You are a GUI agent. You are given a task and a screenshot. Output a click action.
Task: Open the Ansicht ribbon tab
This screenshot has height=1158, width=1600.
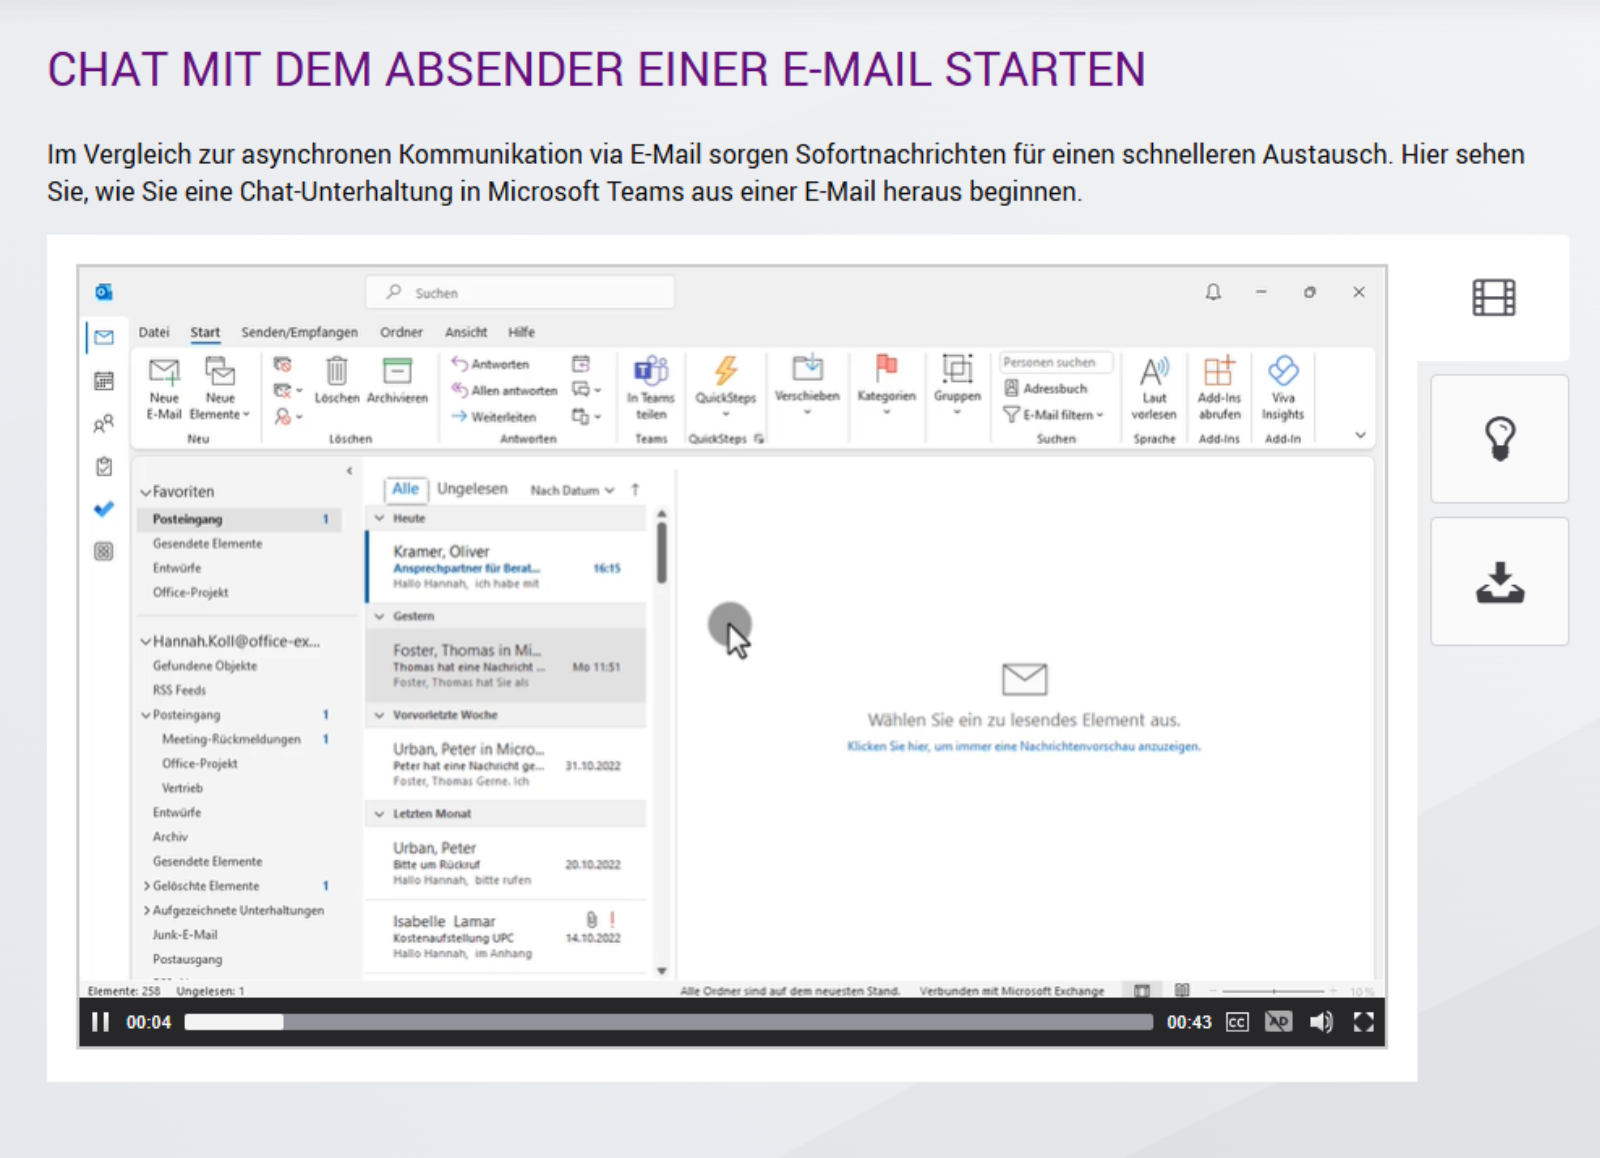466,332
